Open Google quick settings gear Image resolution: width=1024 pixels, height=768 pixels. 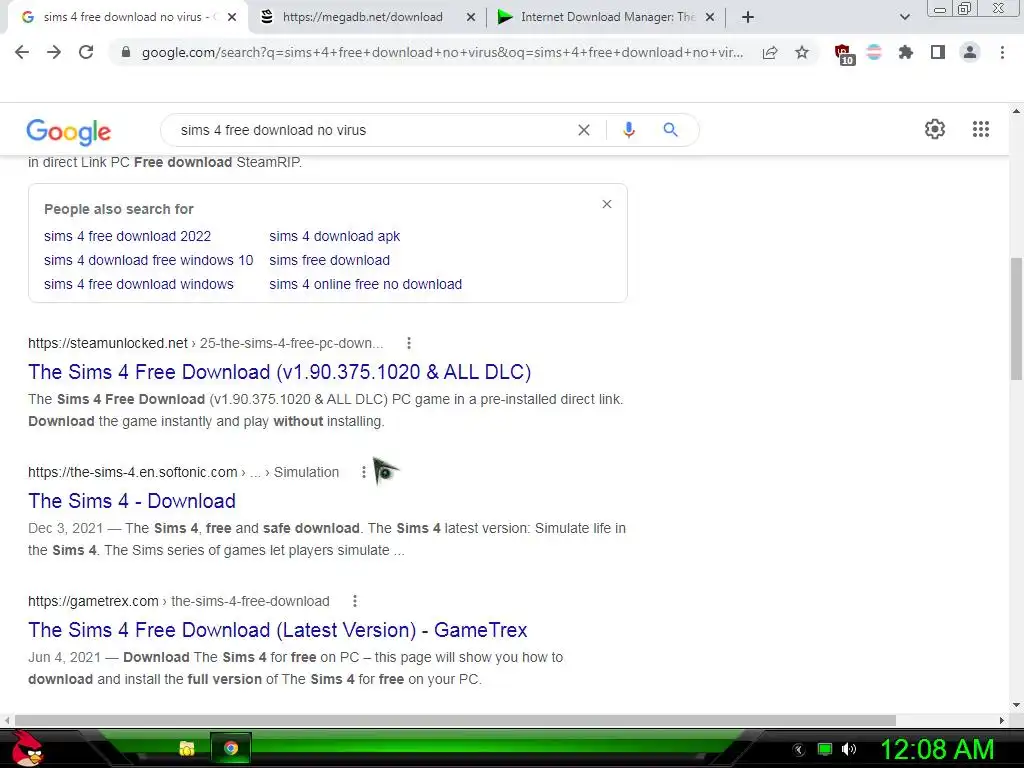pyautogui.click(x=935, y=129)
